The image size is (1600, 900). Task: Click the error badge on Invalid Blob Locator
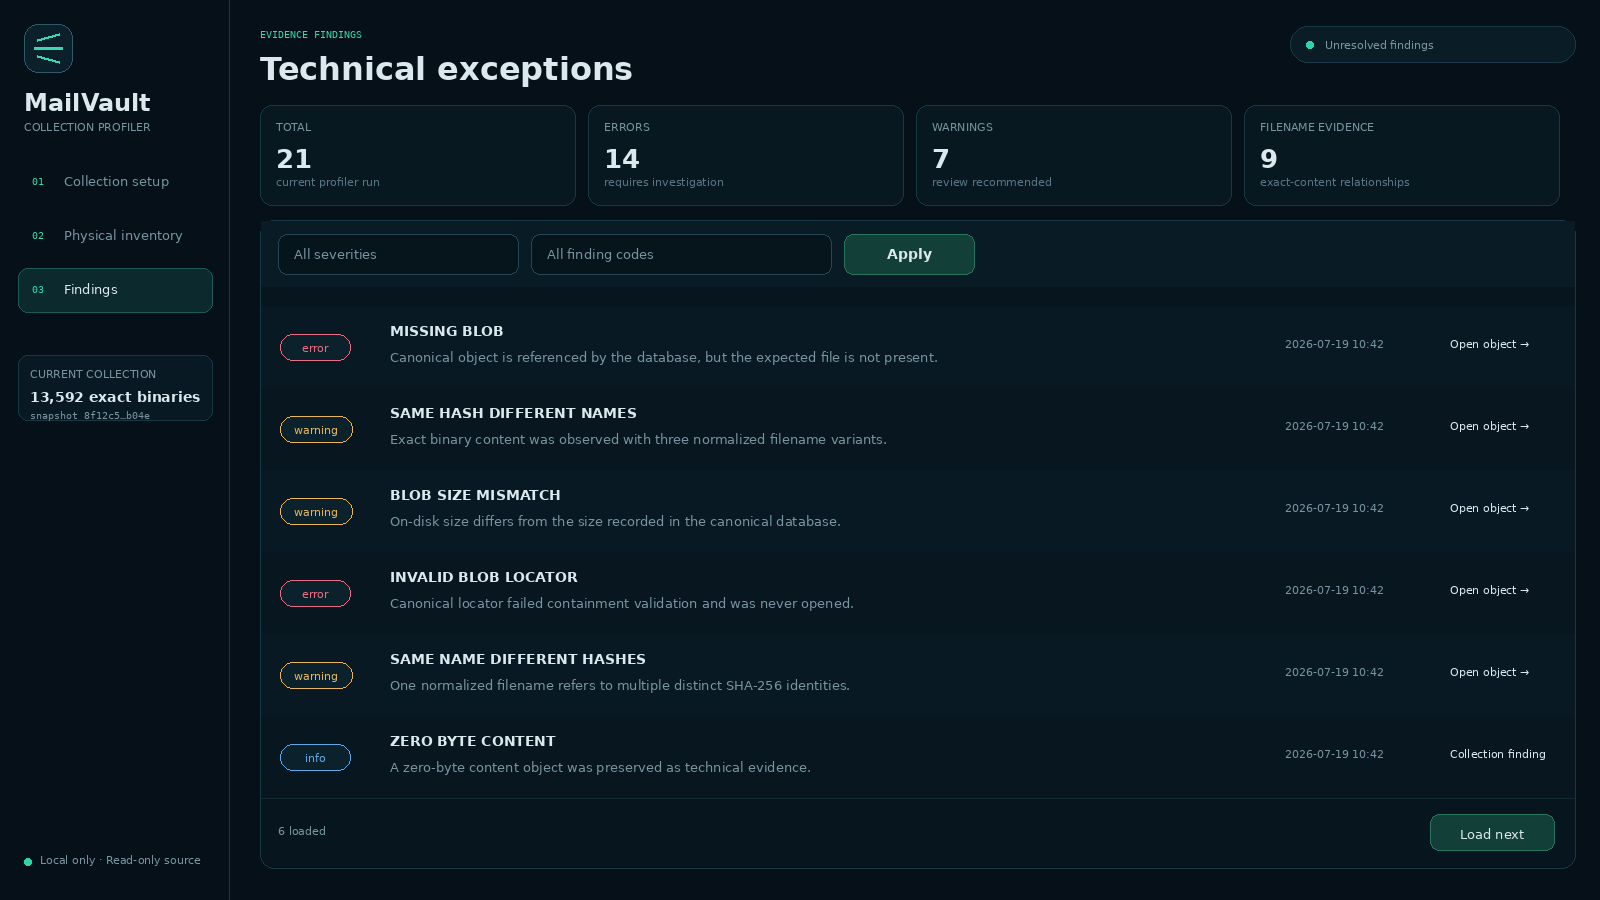[x=315, y=594]
